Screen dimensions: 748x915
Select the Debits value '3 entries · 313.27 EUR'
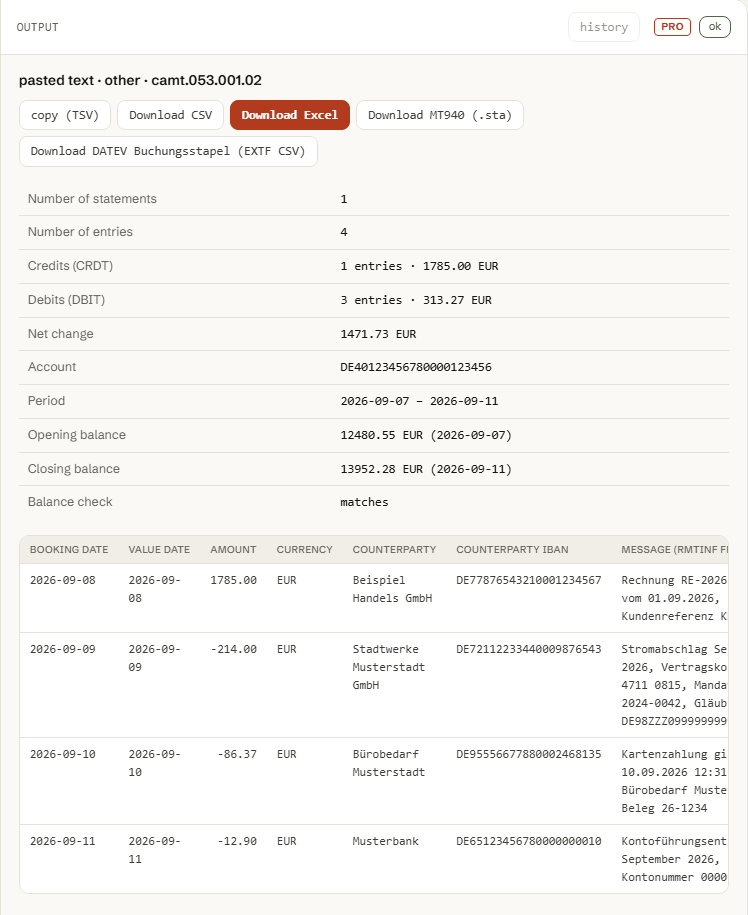415,300
